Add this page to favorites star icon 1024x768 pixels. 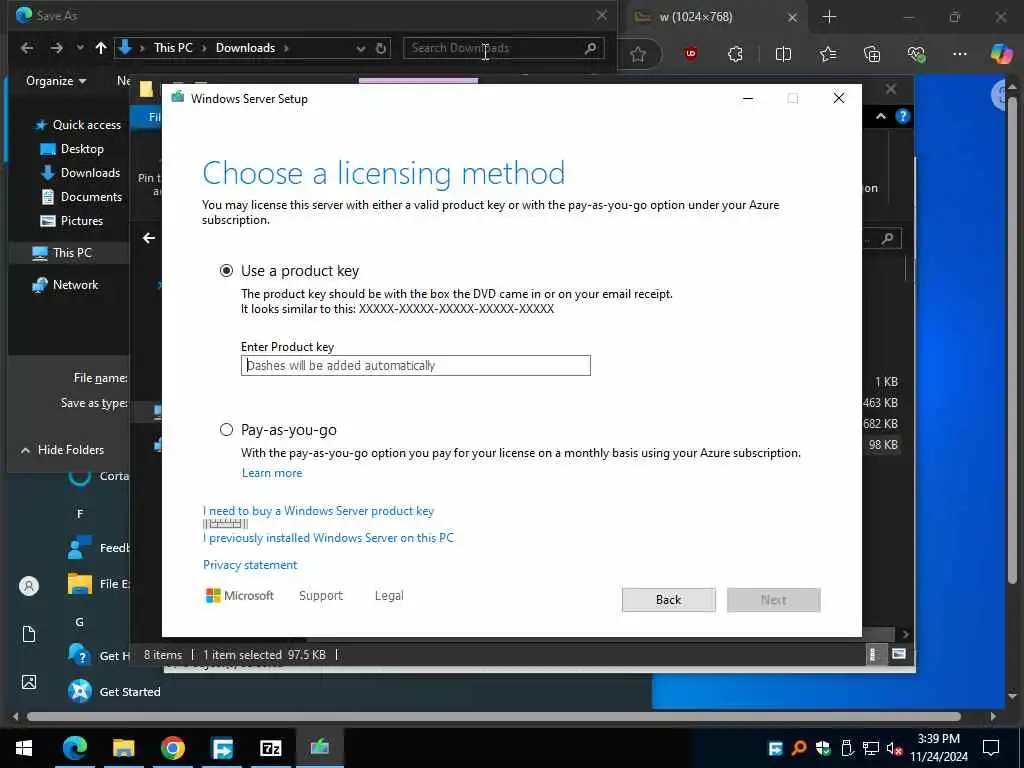pyautogui.click(x=638, y=54)
